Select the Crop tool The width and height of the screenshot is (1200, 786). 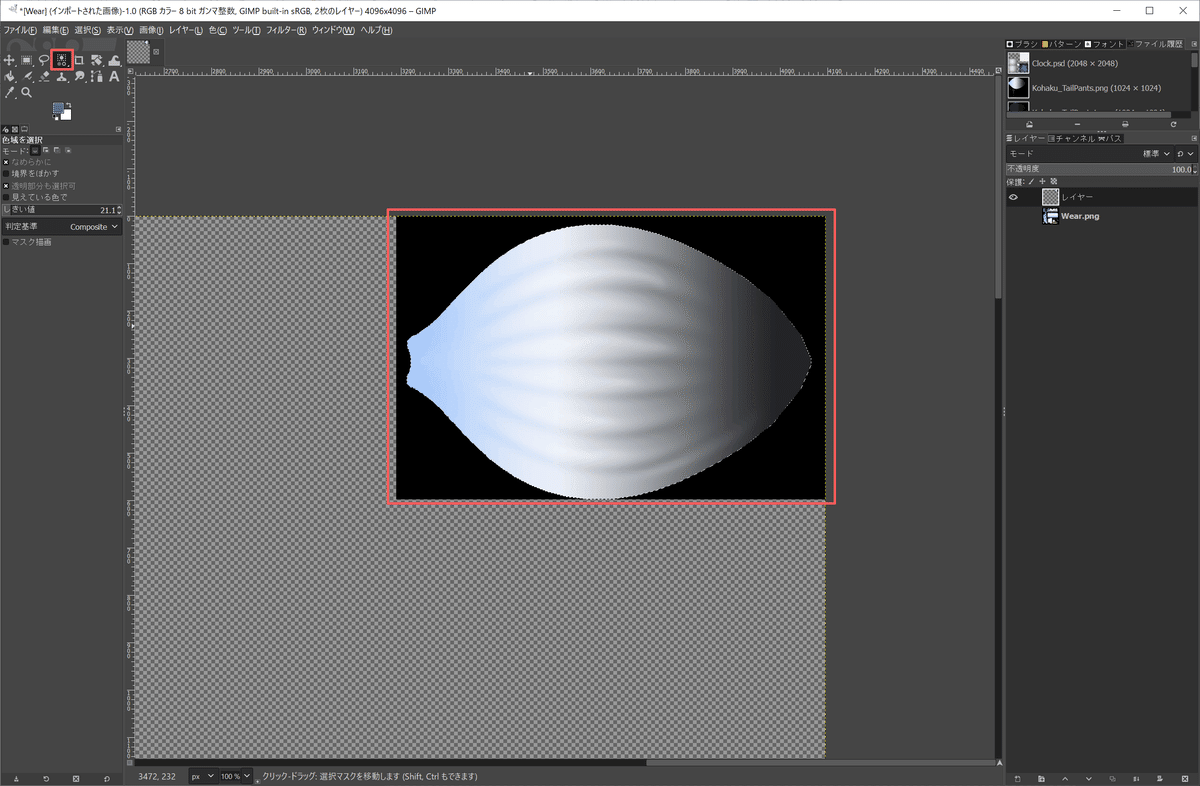tap(79, 60)
